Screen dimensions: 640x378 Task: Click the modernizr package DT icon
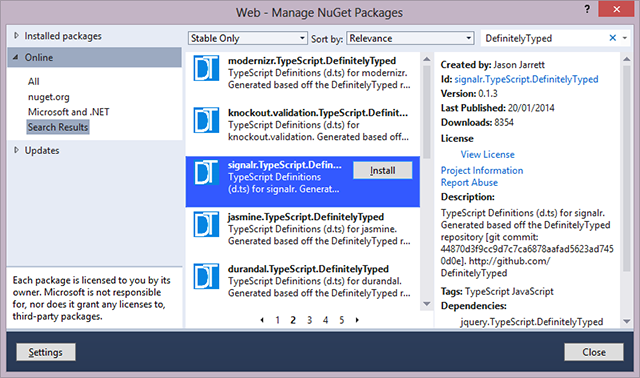pyautogui.click(x=206, y=68)
